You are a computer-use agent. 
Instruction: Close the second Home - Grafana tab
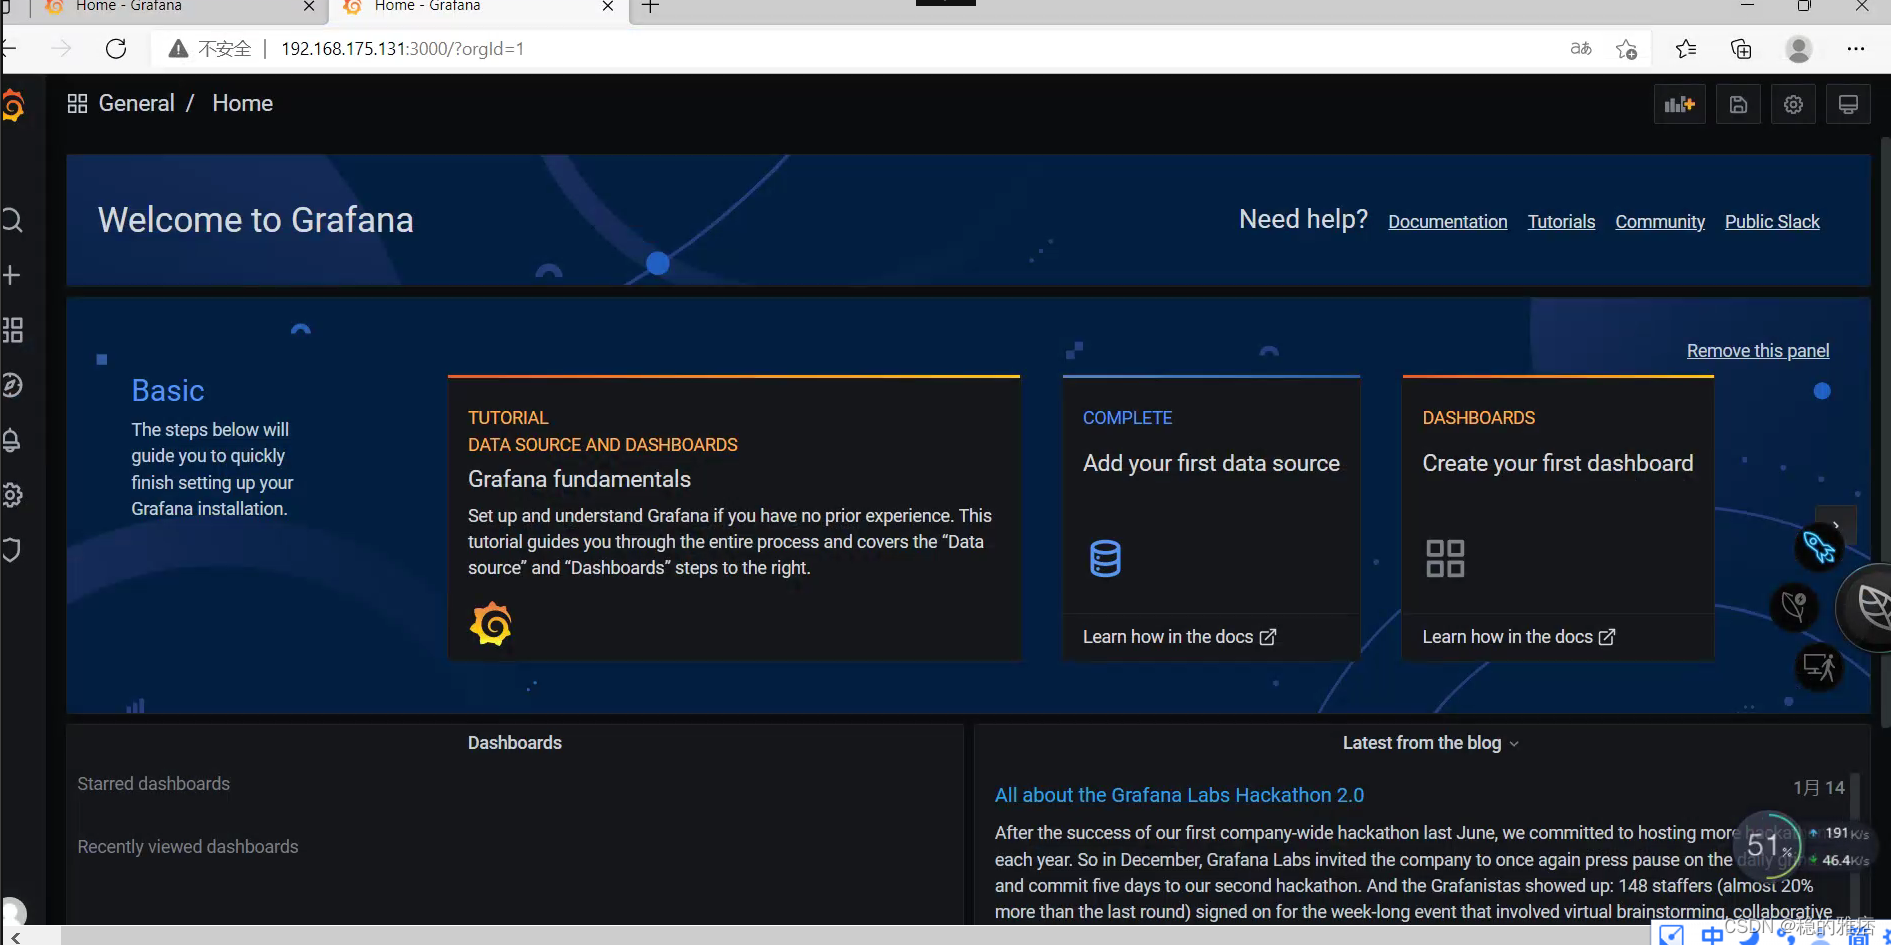[608, 7]
